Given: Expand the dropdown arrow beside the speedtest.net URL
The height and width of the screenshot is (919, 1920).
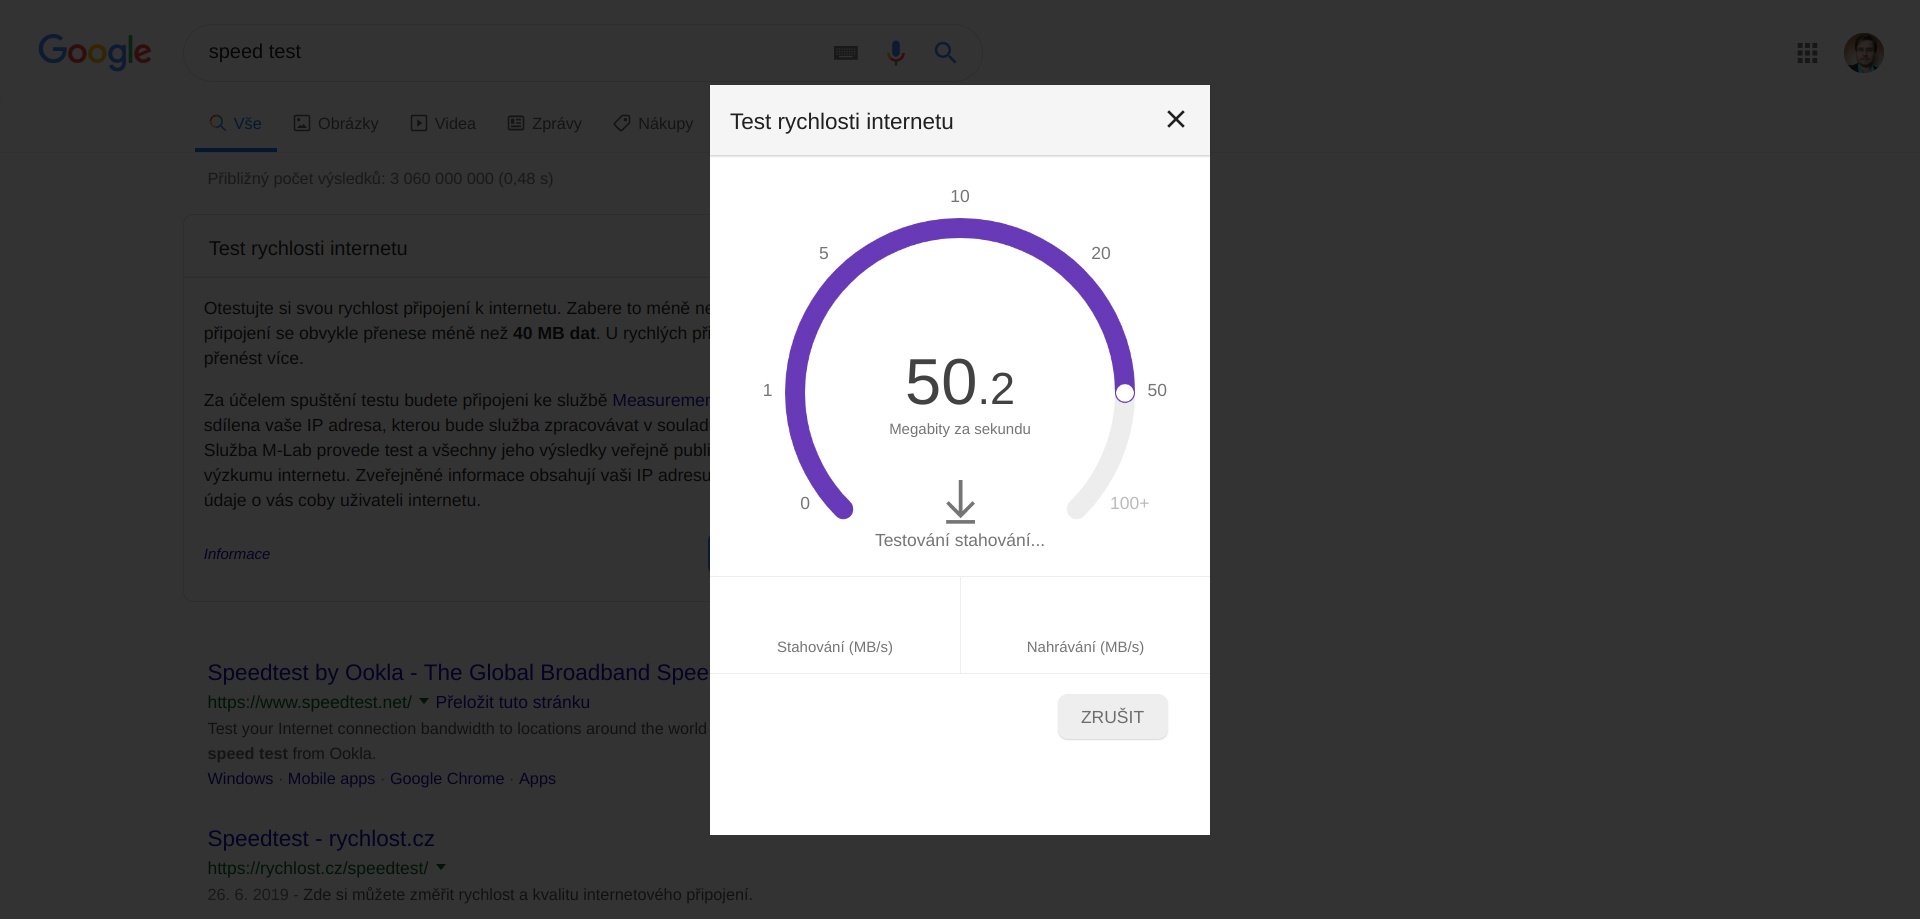Looking at the screenshot, I should coord(424,701).
